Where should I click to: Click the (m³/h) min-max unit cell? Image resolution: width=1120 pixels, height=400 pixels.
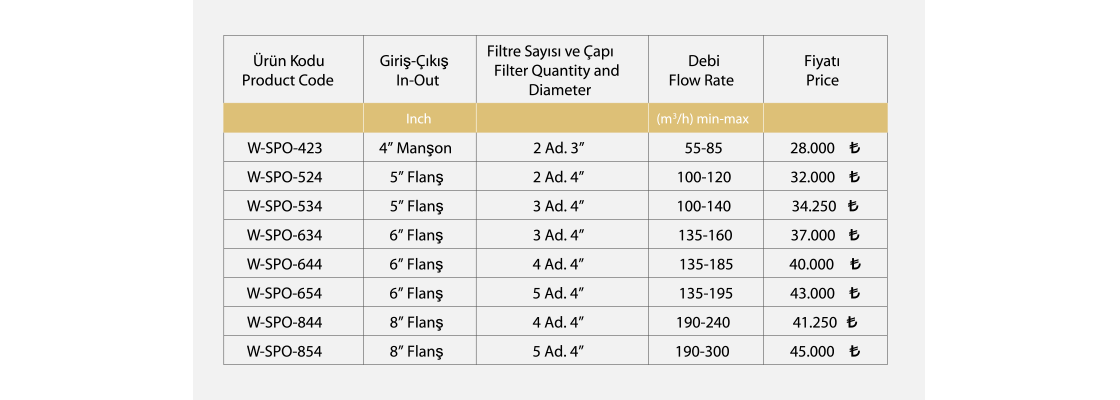(704, 119)
